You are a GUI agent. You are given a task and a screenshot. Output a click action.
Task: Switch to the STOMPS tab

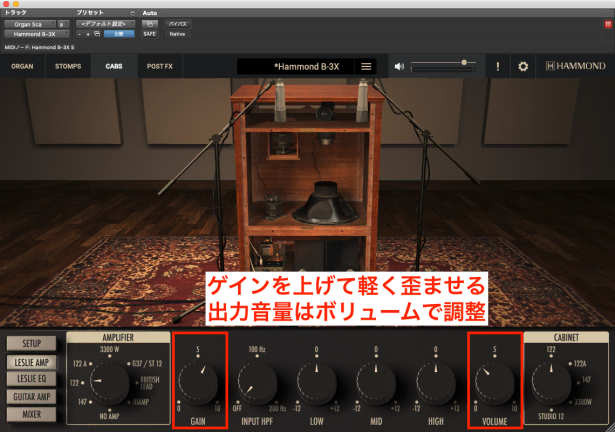click(x=68, y=66)
